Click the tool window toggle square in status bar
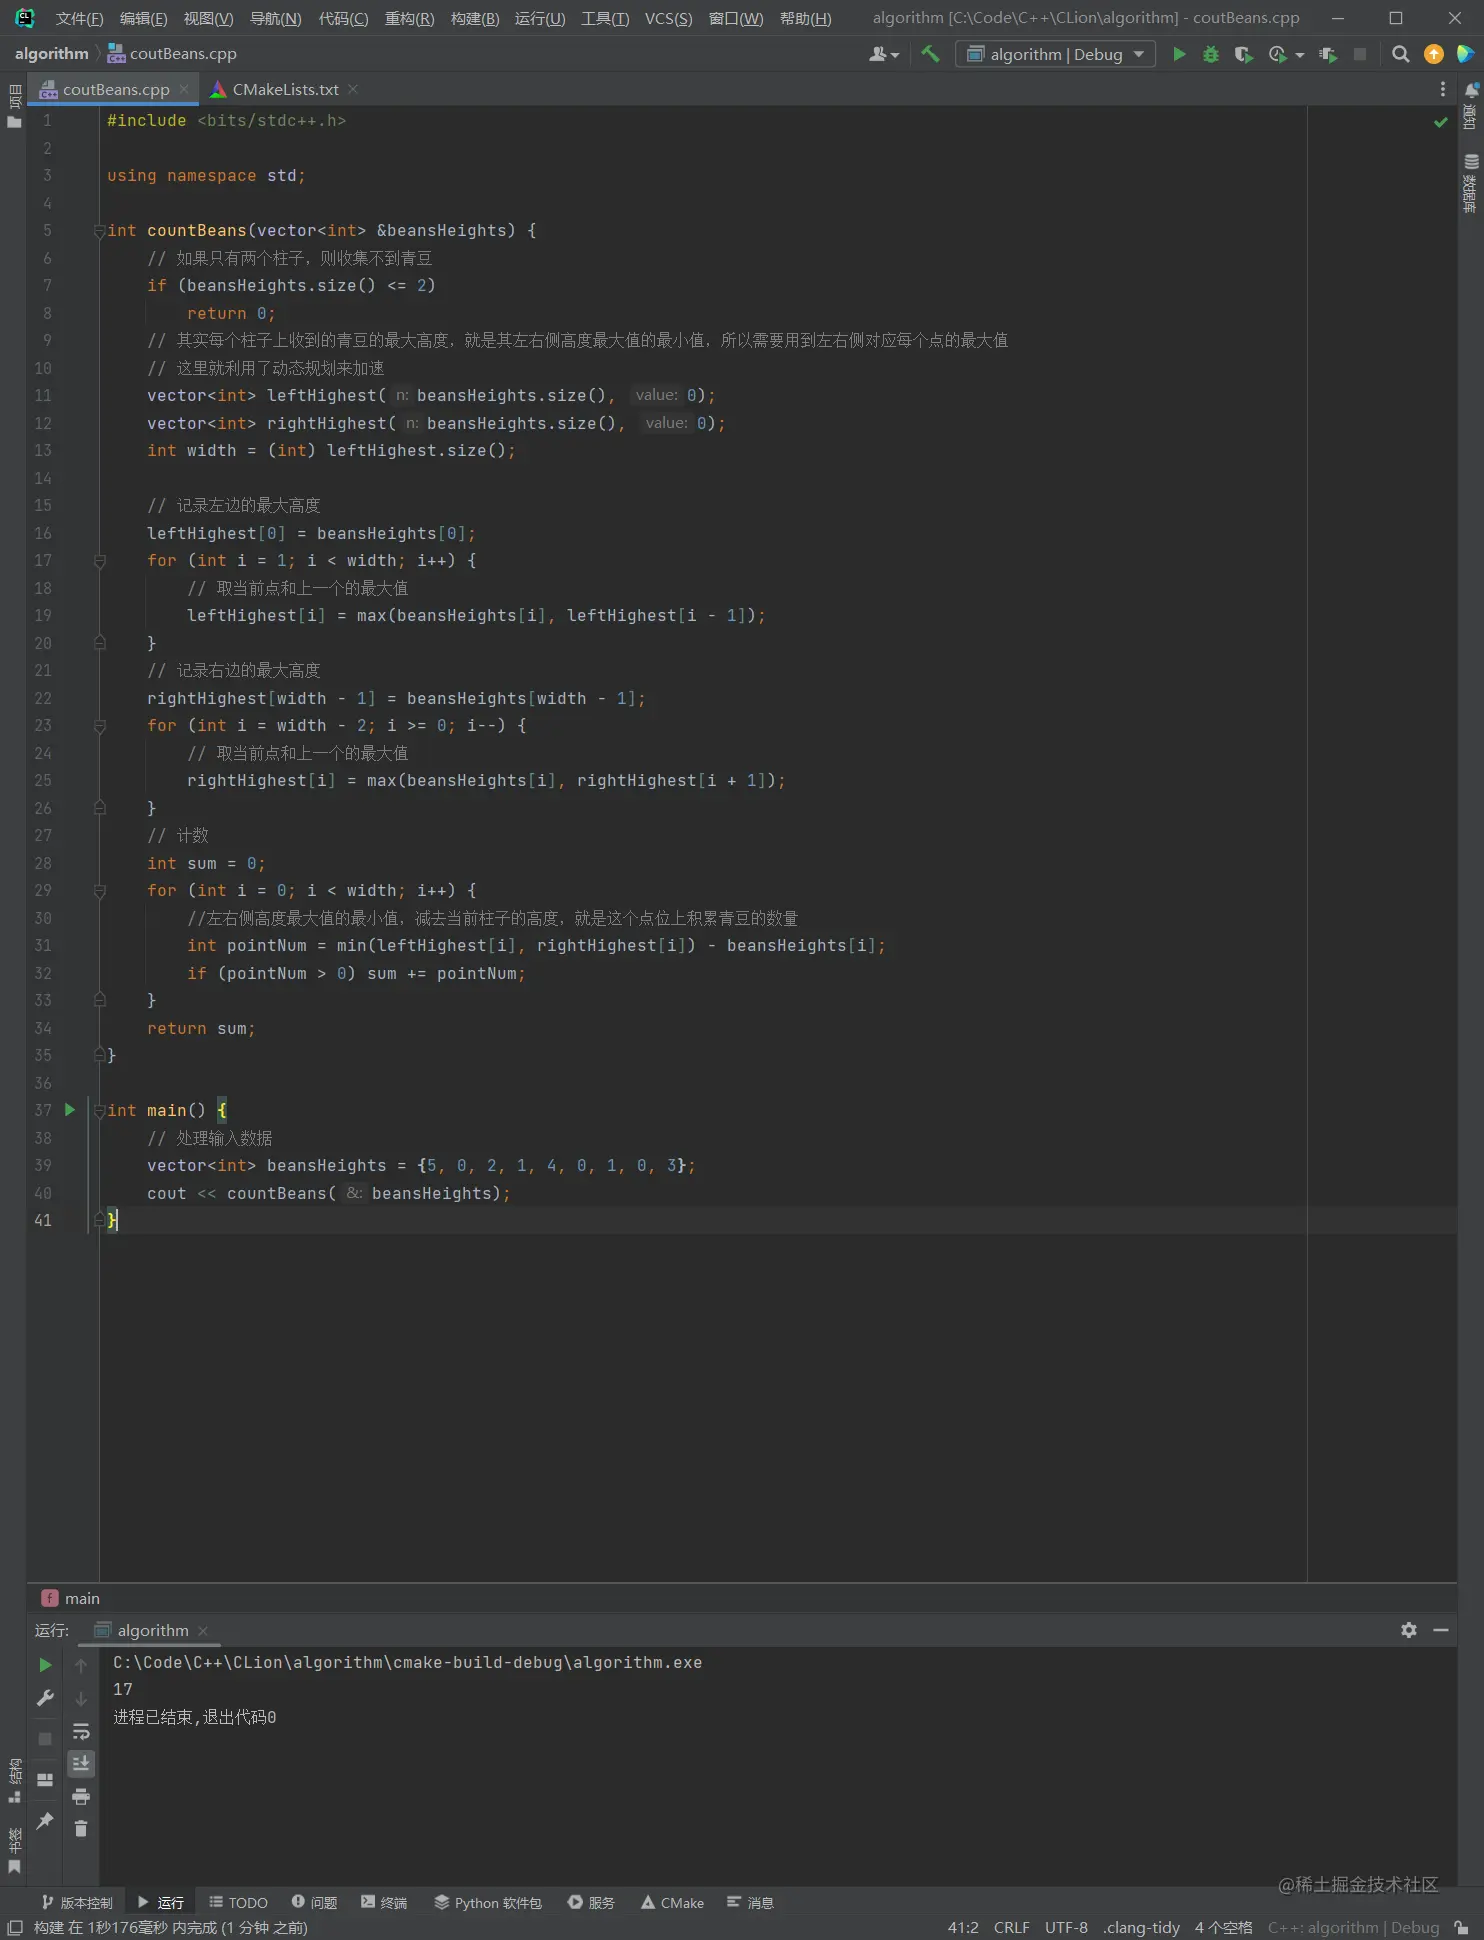 [15, 1927]
